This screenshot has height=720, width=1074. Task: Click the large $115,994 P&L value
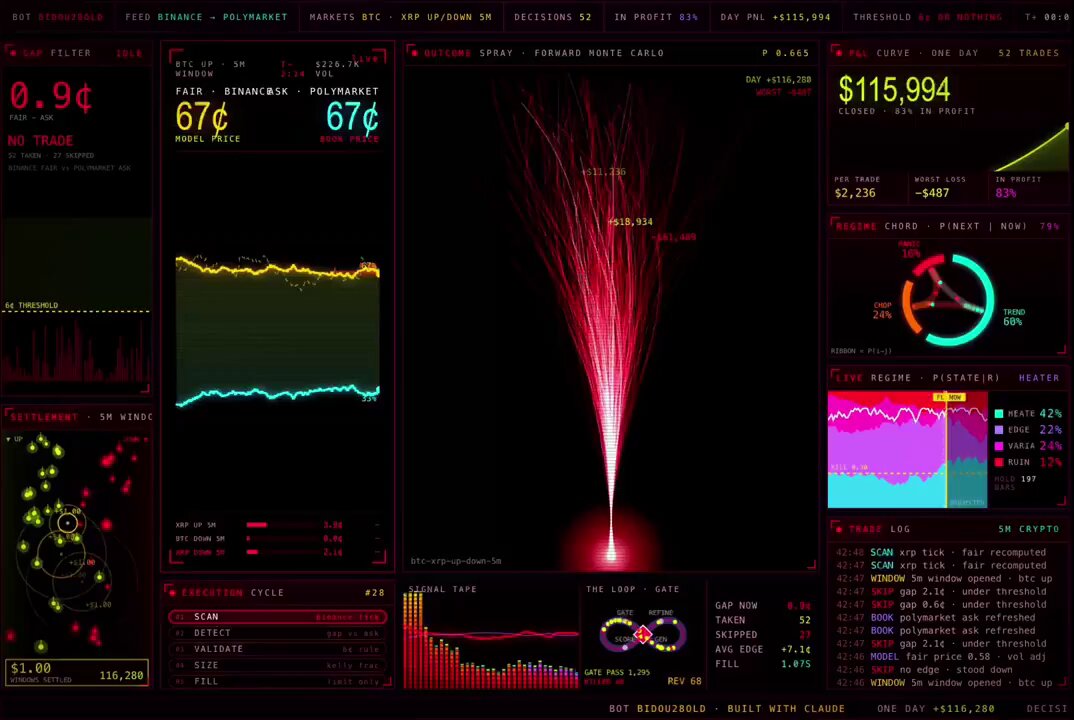[895, 90]
